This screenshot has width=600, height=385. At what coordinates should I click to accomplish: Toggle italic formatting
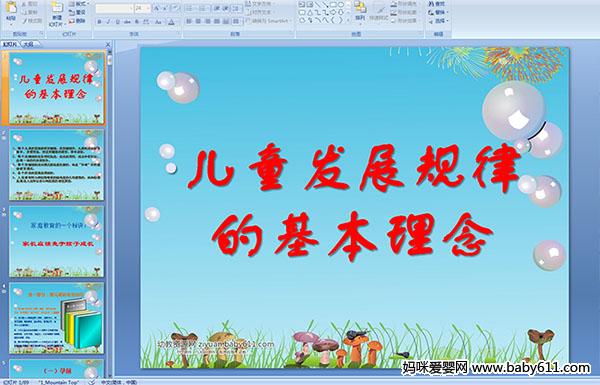point(109,22)
